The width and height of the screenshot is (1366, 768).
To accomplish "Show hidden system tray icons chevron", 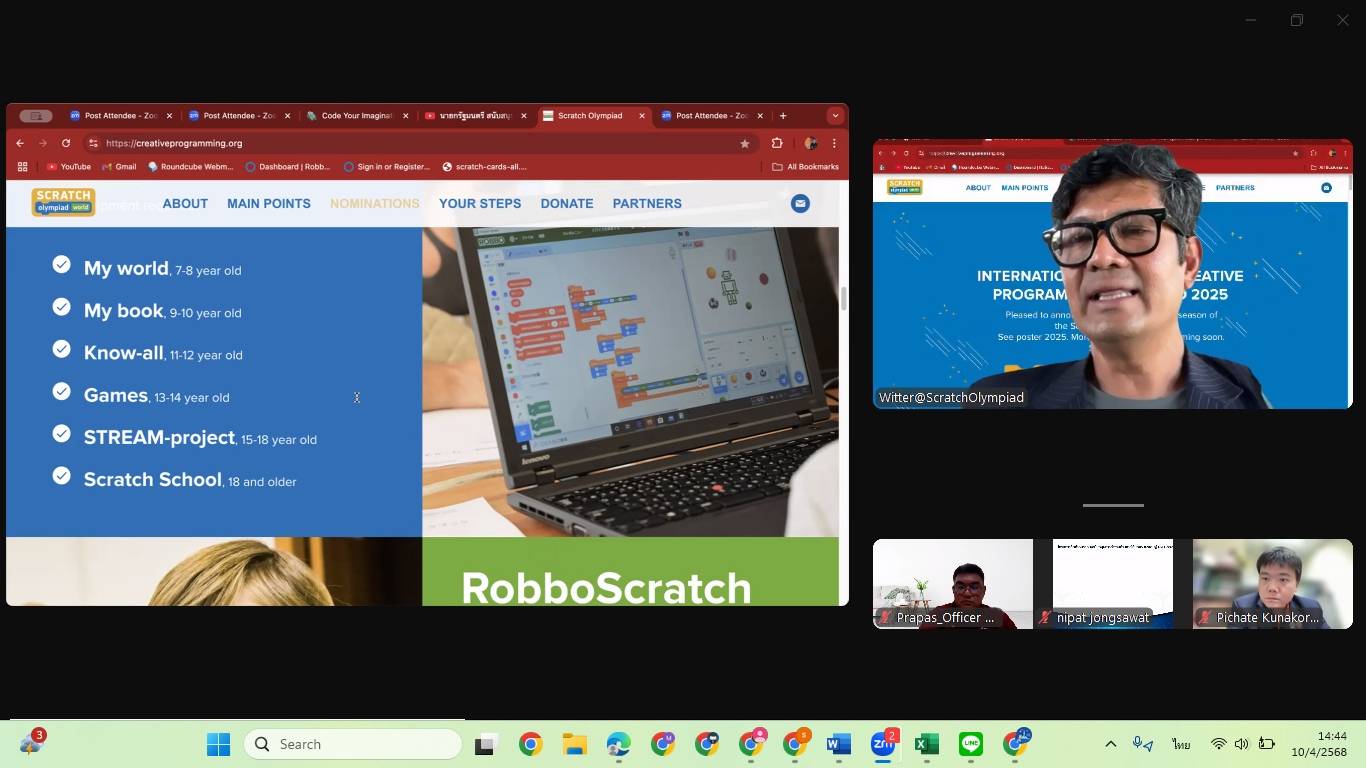I will click(x=1110, y=744).
